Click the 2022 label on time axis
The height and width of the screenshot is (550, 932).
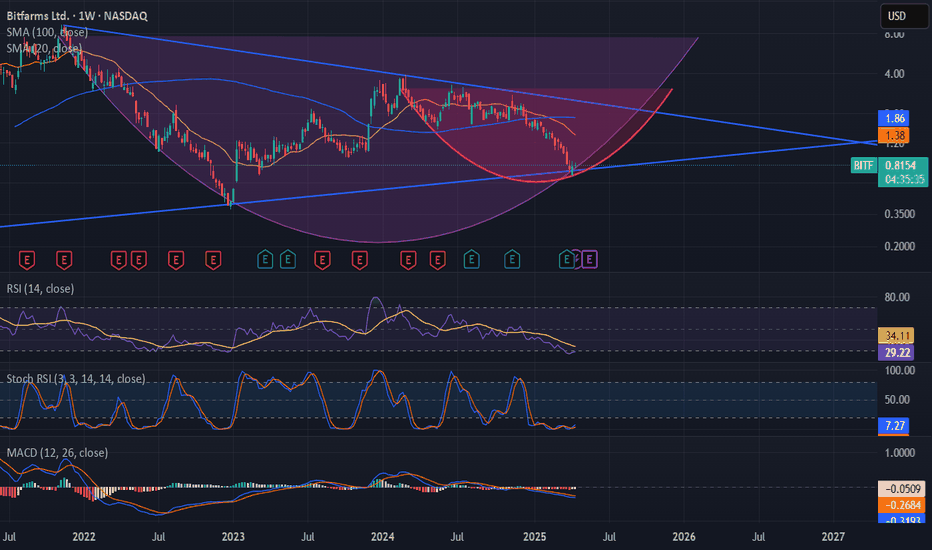(x=84, y=537)
